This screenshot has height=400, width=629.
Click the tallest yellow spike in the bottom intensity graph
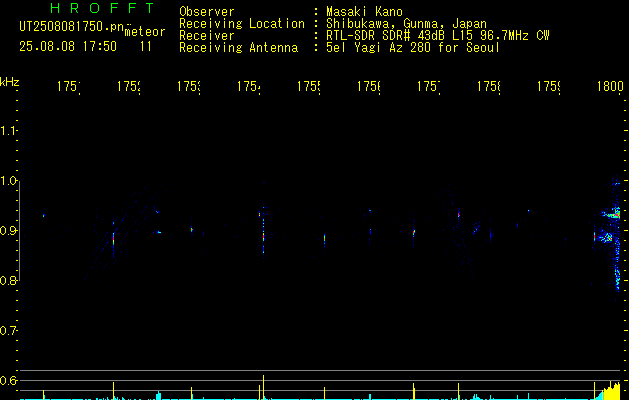(264, 387)
